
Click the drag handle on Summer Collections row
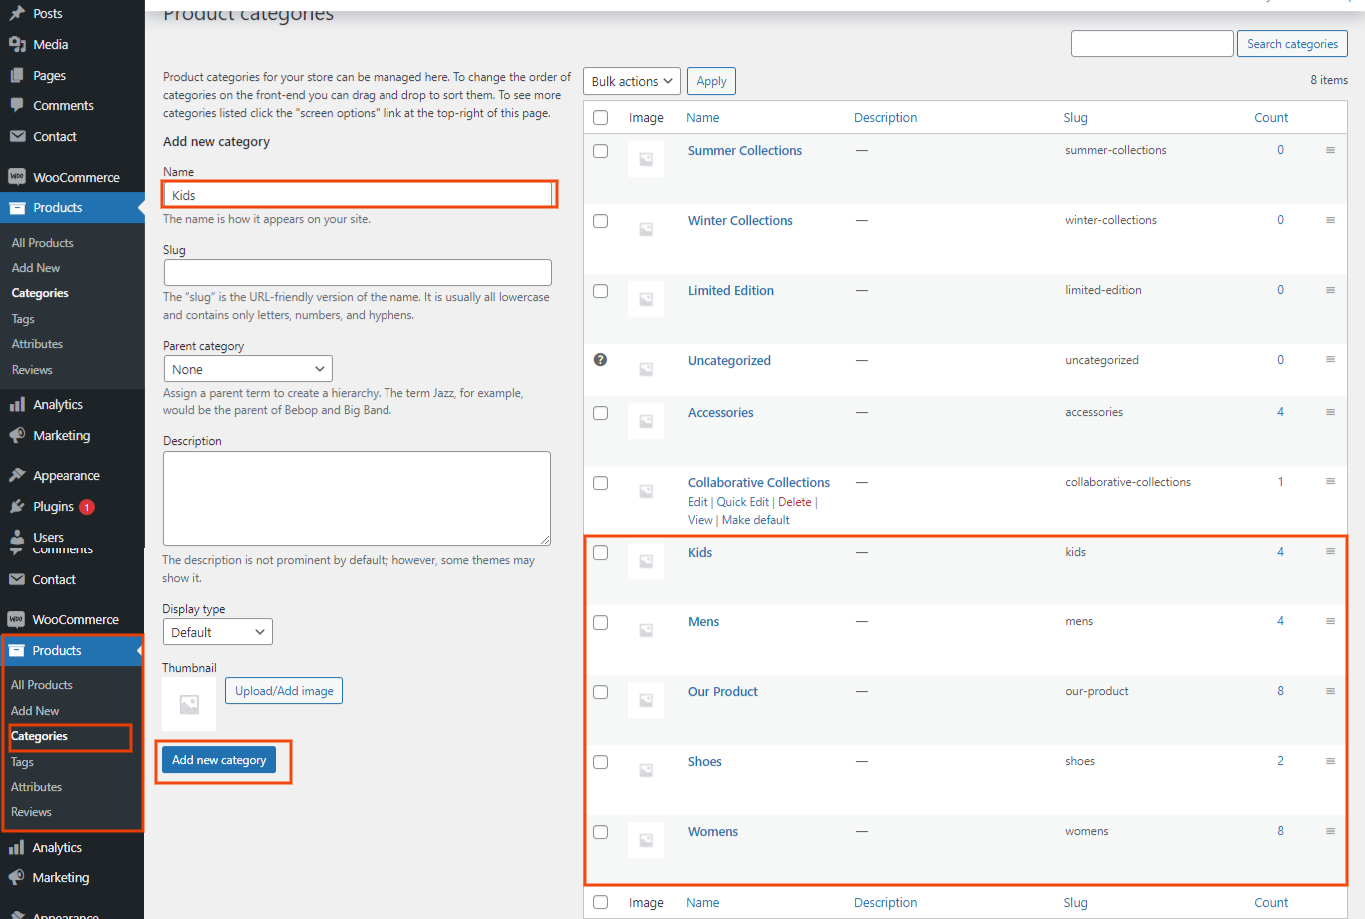[1330, 150]
